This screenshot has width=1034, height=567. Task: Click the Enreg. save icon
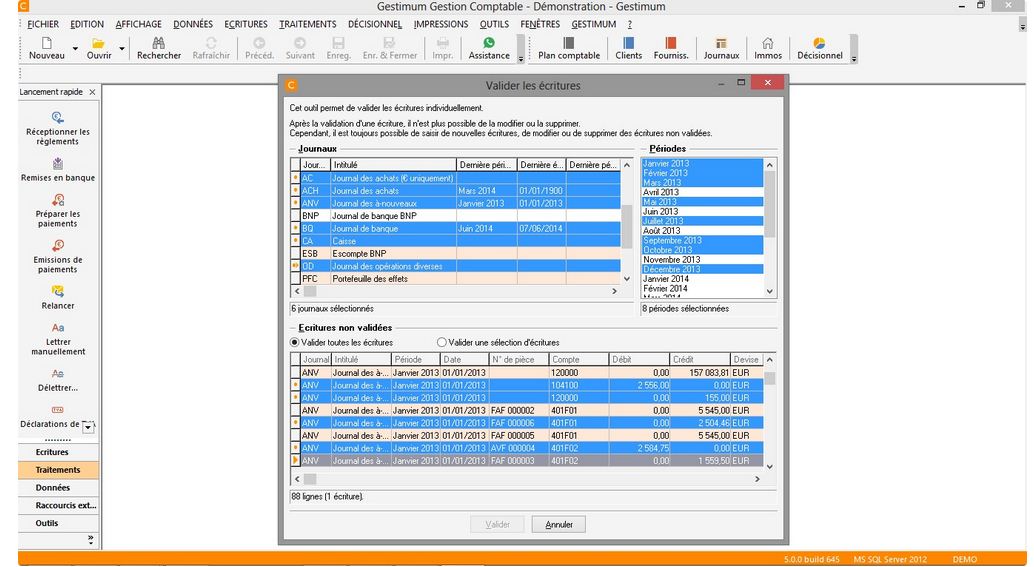pyautogui.click(x=338, y=43)
